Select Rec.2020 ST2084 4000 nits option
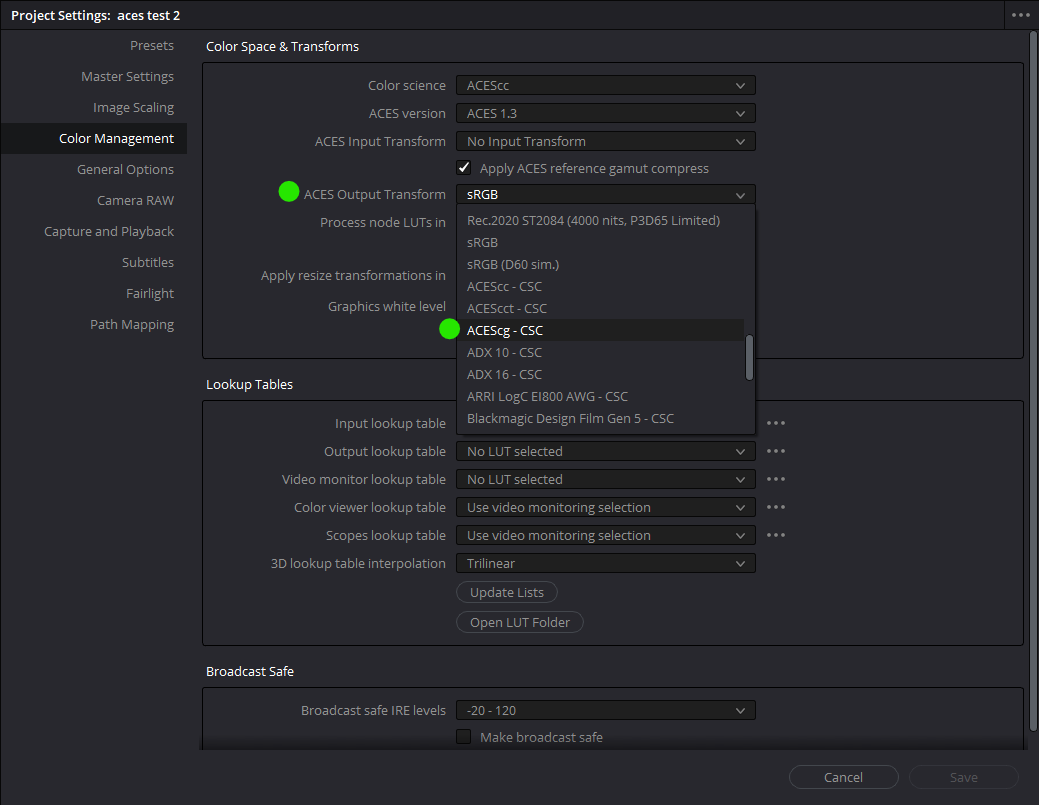Viewport: 1039px width, 805px height. pyautogui.click(x=600, y=220)
